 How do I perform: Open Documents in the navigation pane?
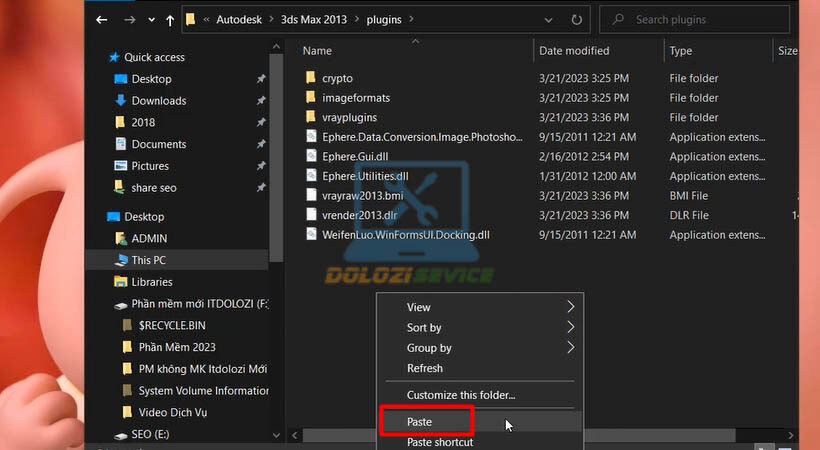click(158, 144)
